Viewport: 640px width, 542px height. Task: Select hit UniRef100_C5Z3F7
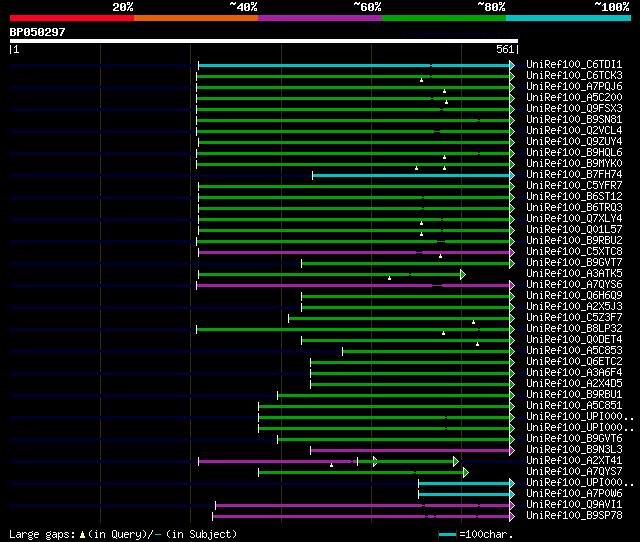574,318
